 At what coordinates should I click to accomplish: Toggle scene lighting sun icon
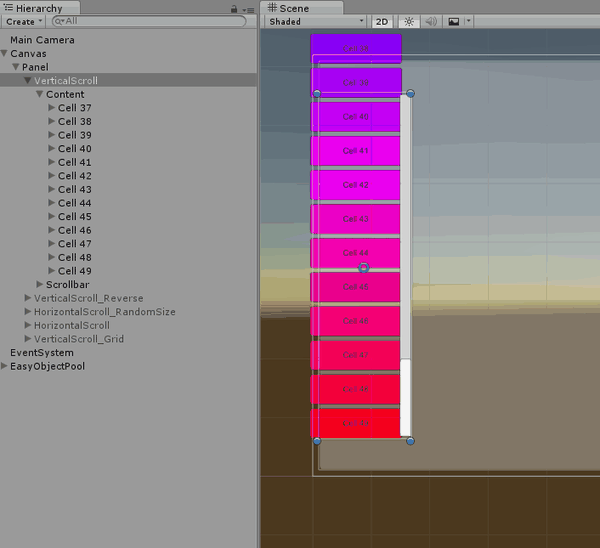click(x=409, y=22)
